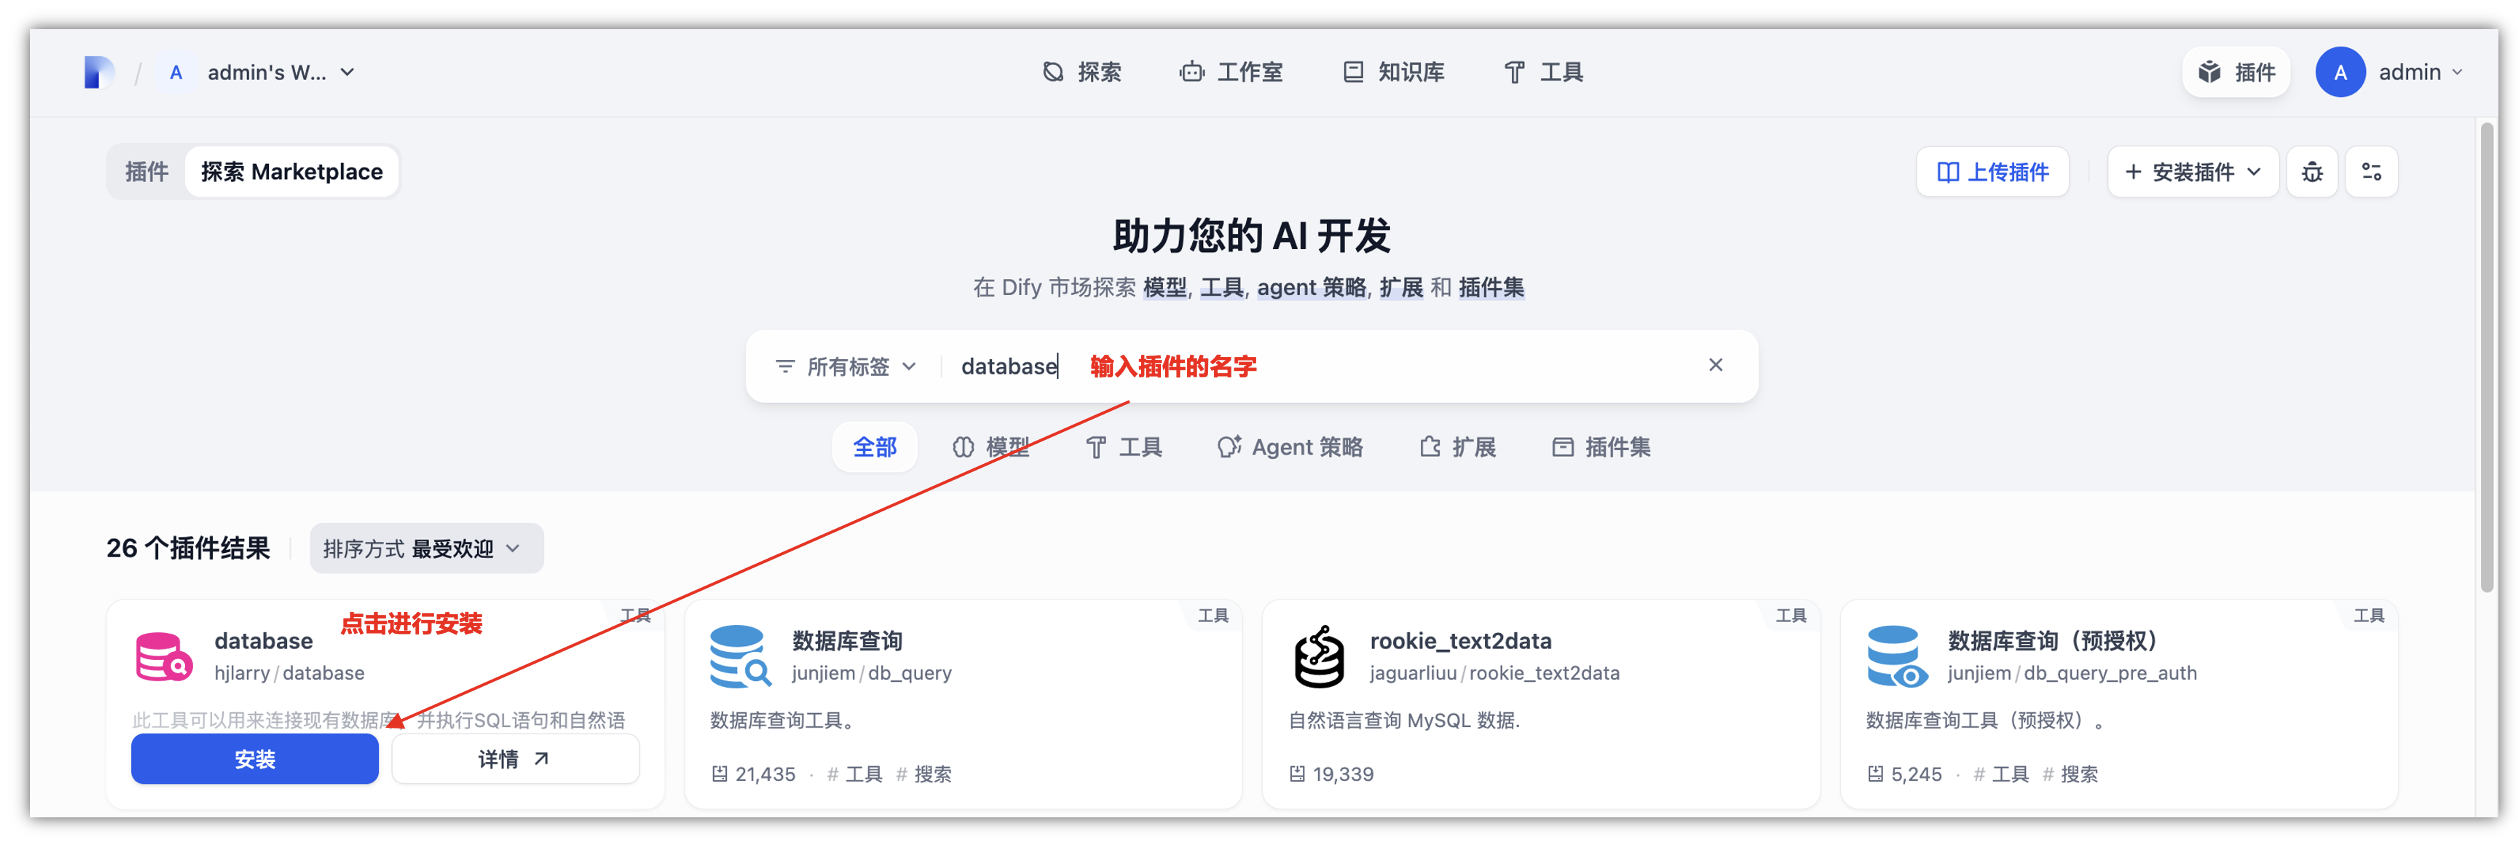
Task: Click the 数据库查询 plugin icon
Action: pyautogui.click(x=740, y=656)
